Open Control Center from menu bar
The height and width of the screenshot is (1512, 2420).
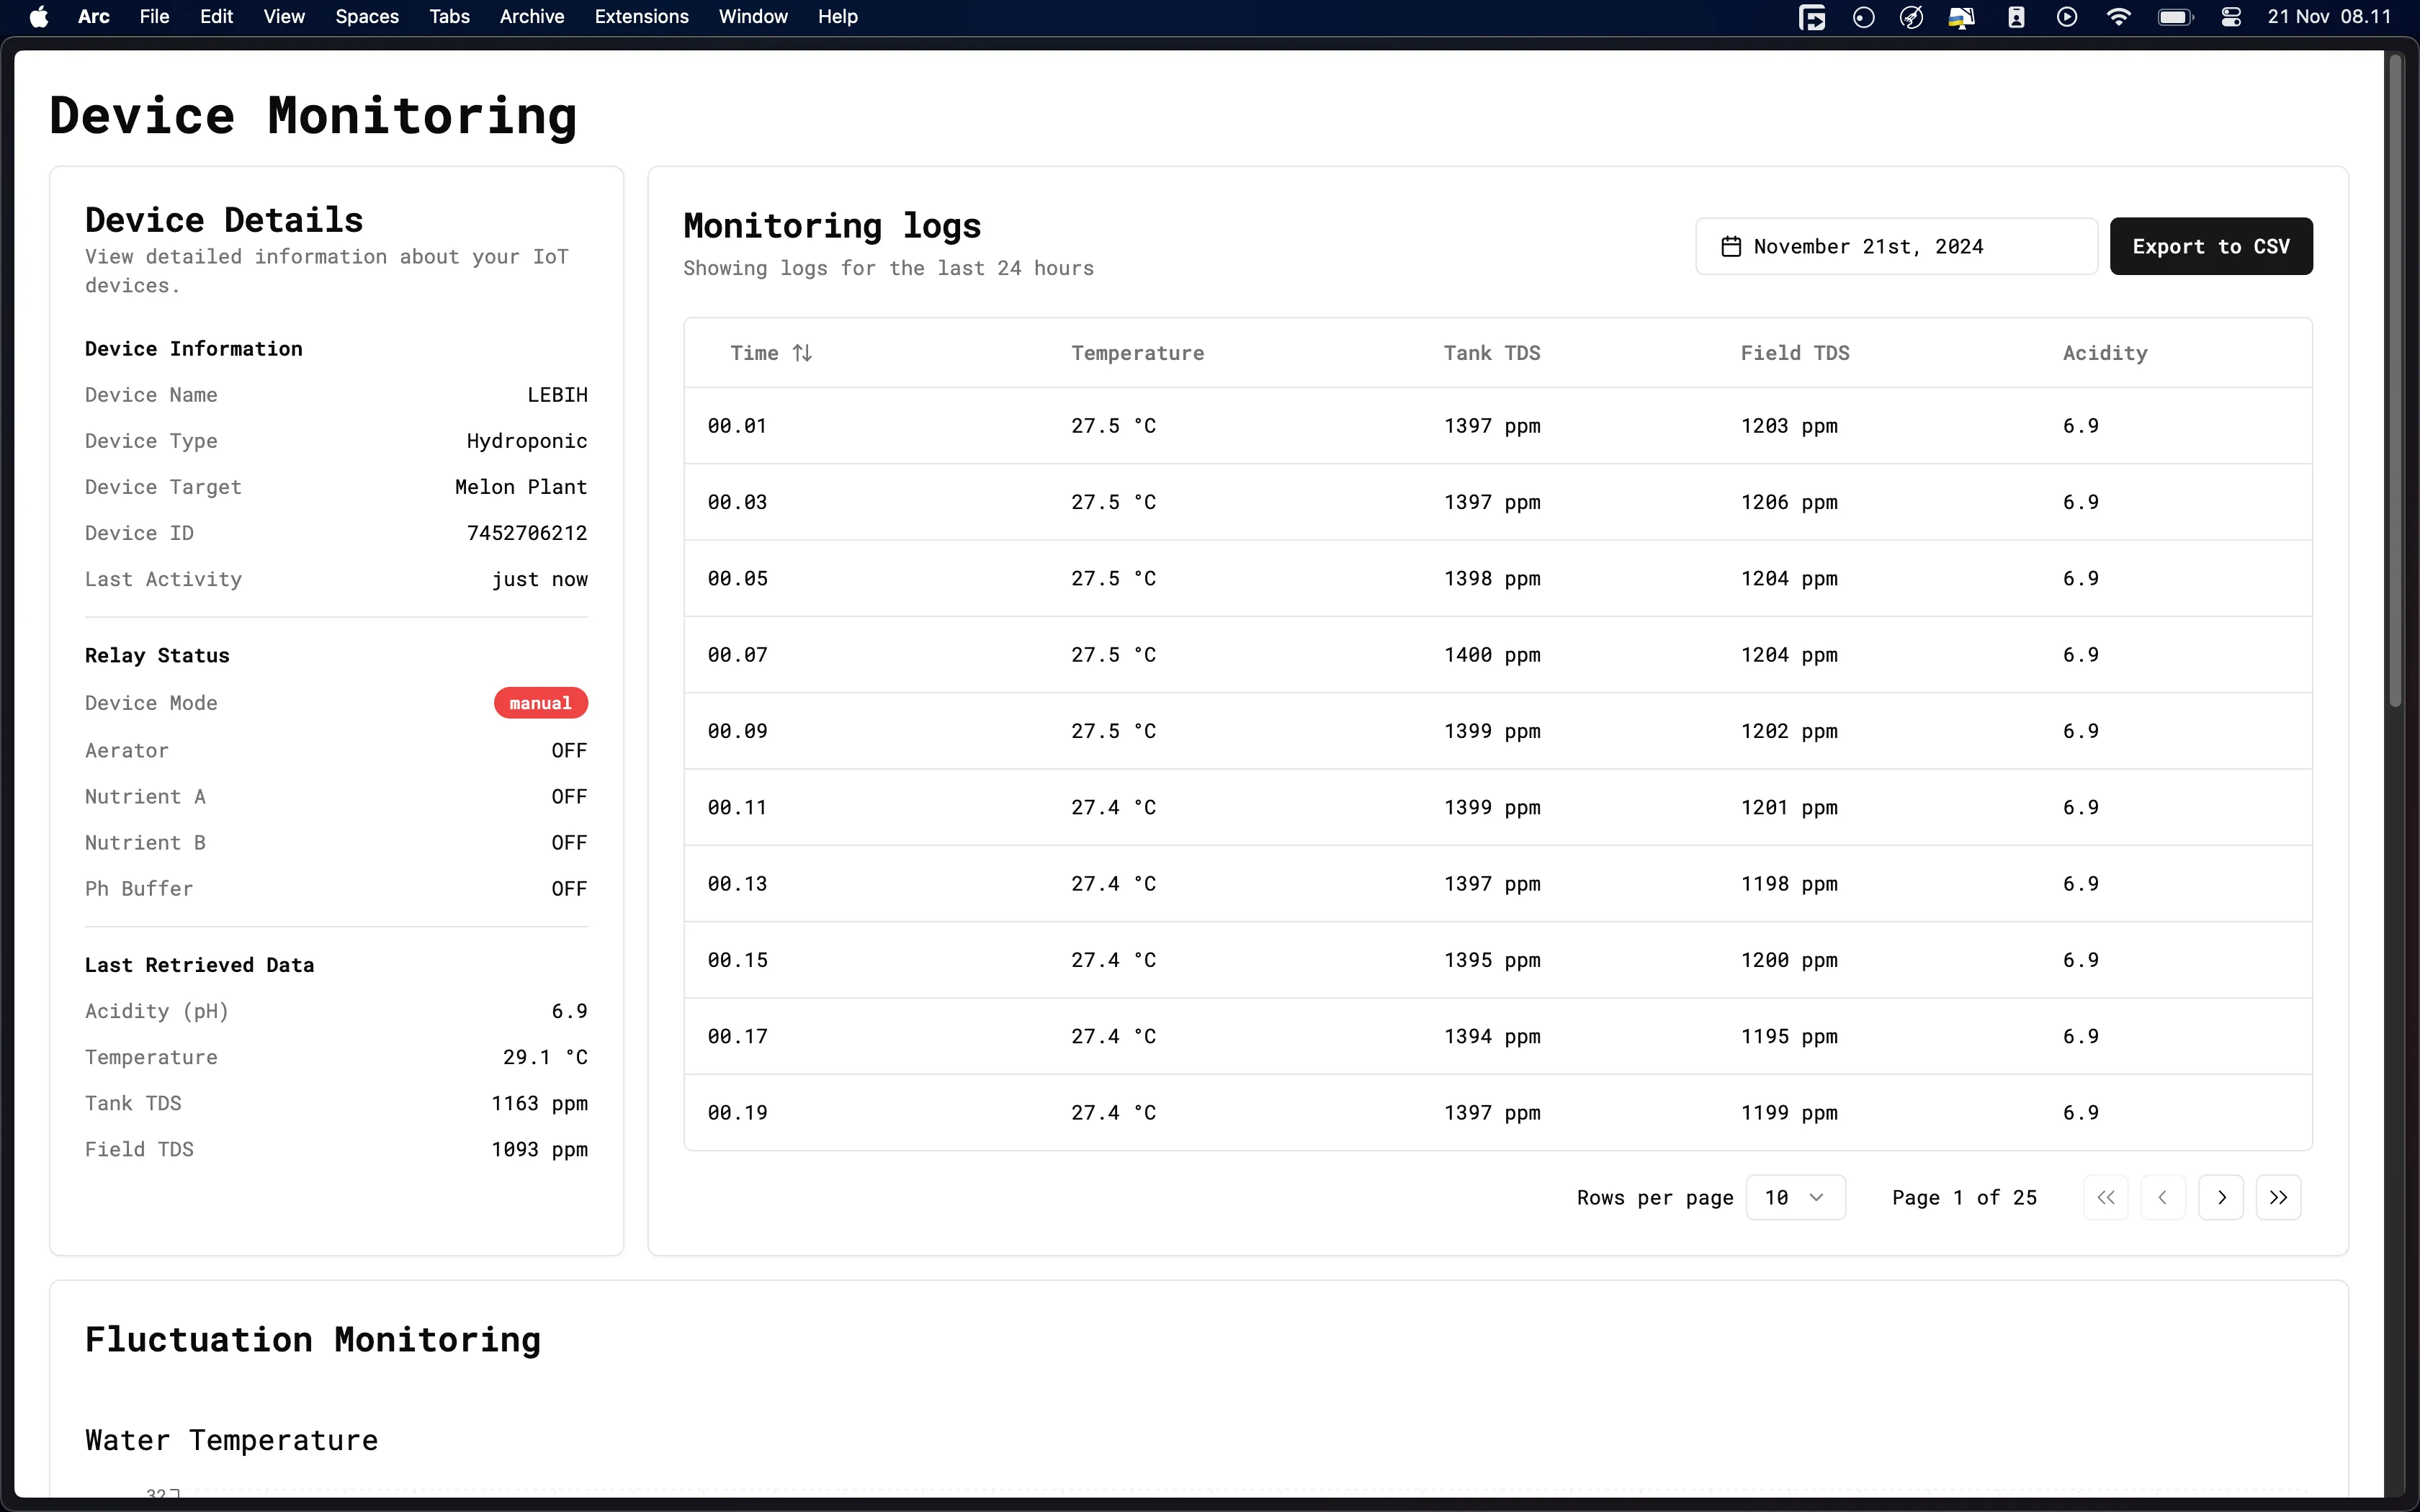point(2231,17)
